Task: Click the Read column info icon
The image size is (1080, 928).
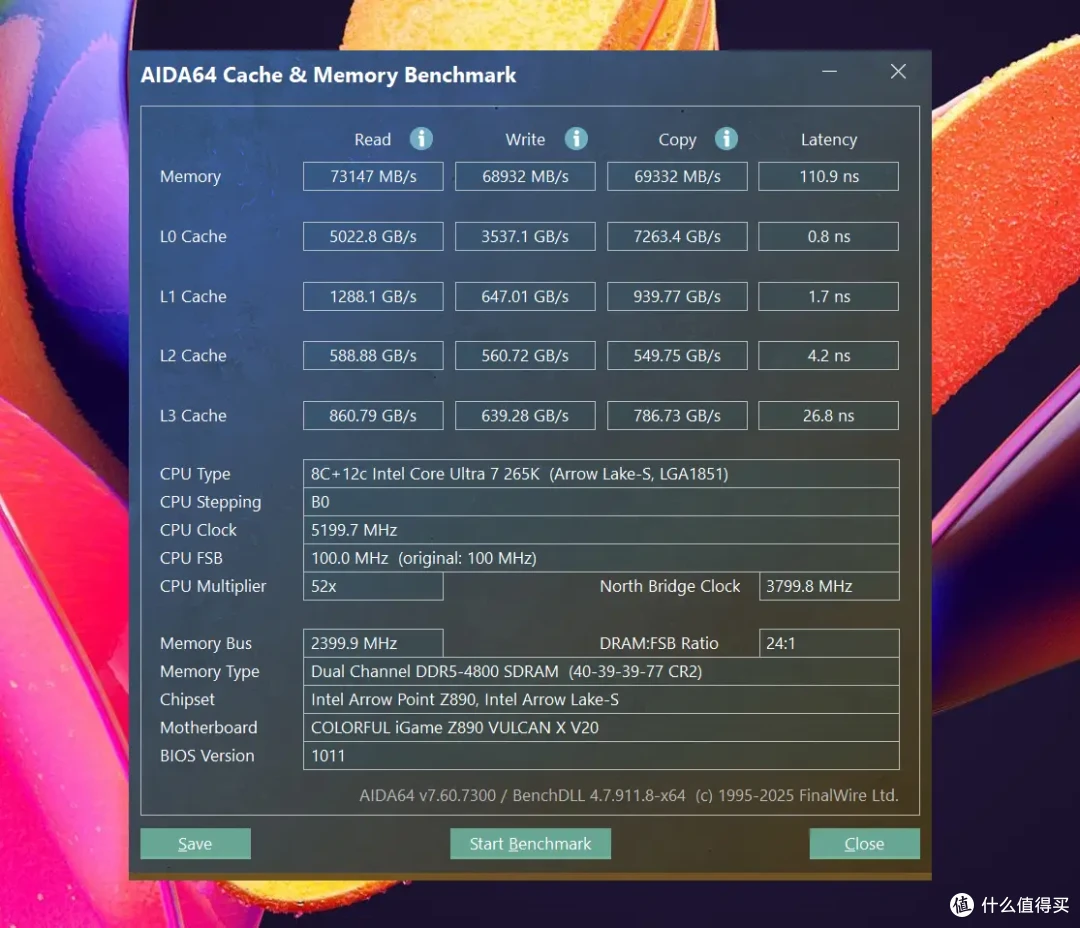Action: (x=421, y=138)
